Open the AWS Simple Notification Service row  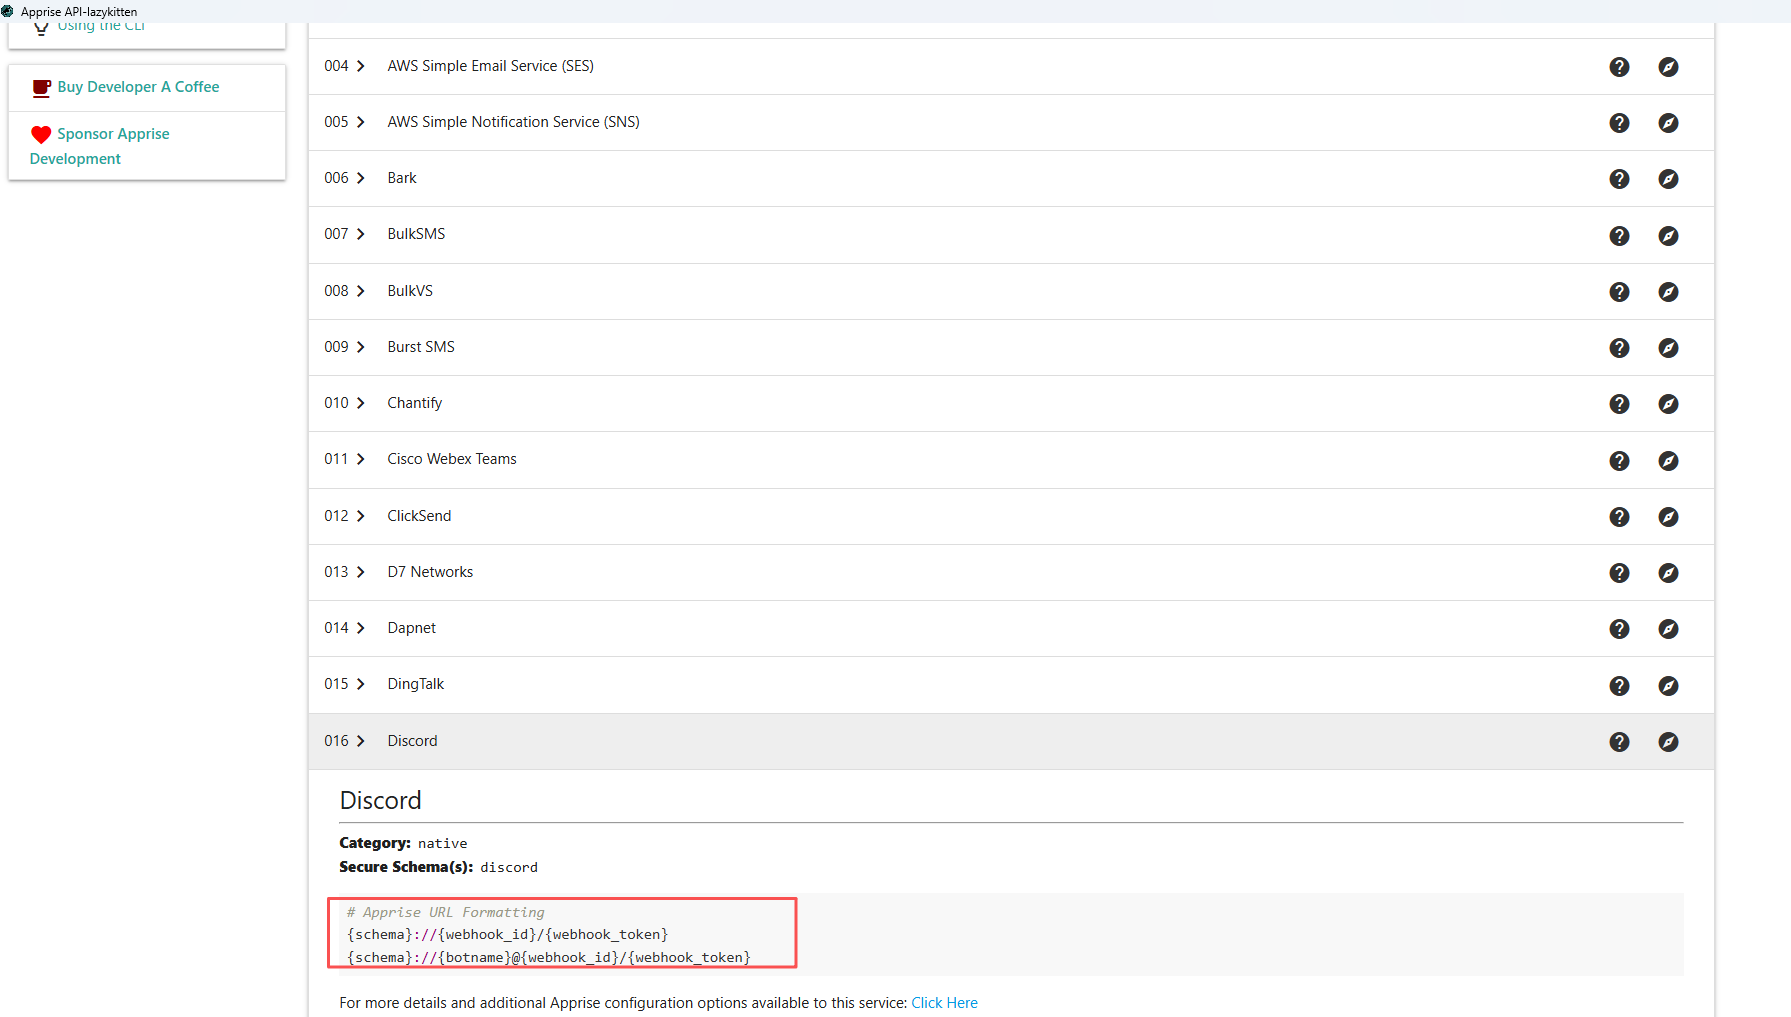(1011, 122)
